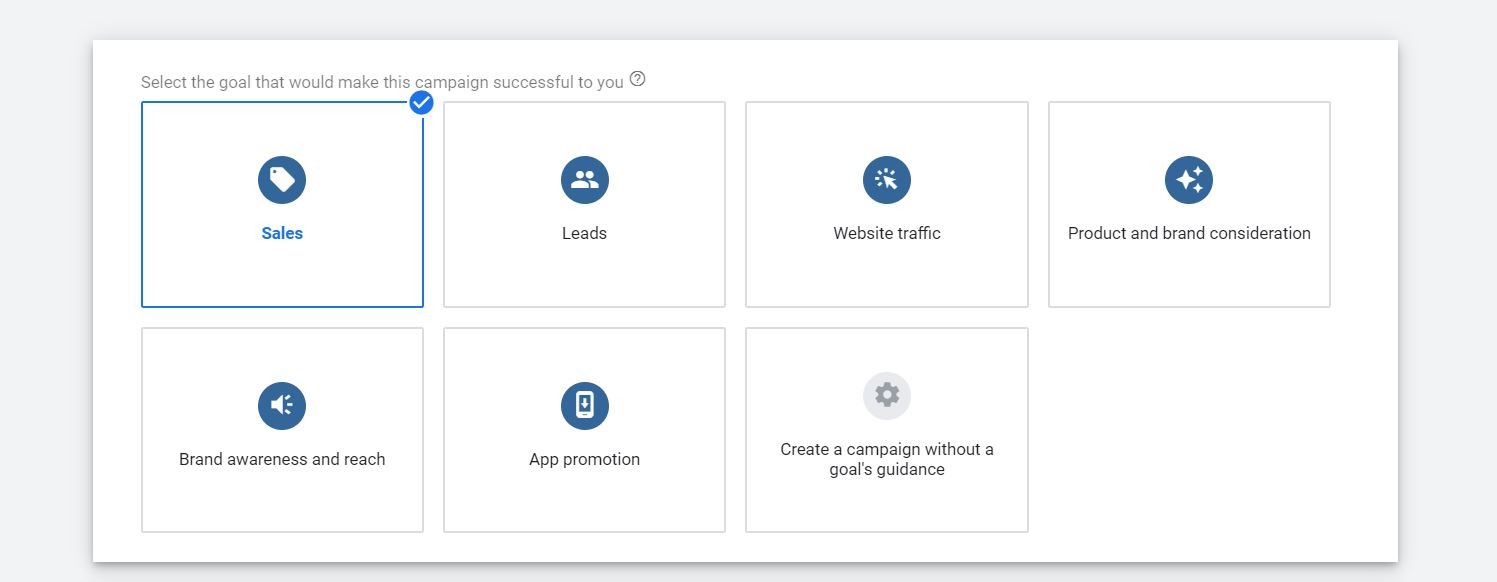Select Product and brand consideration label
Viewport: 1497px width, 582px height.
click(x=1189, y=233)
